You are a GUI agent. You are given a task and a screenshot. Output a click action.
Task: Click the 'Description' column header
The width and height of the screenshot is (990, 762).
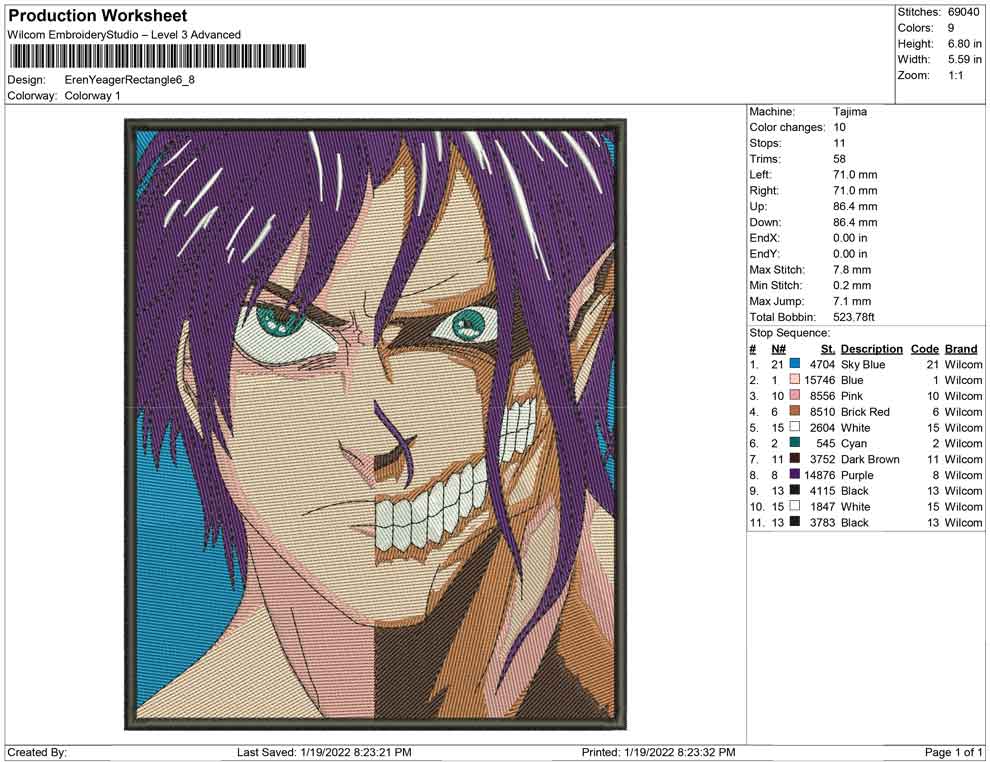871,348
